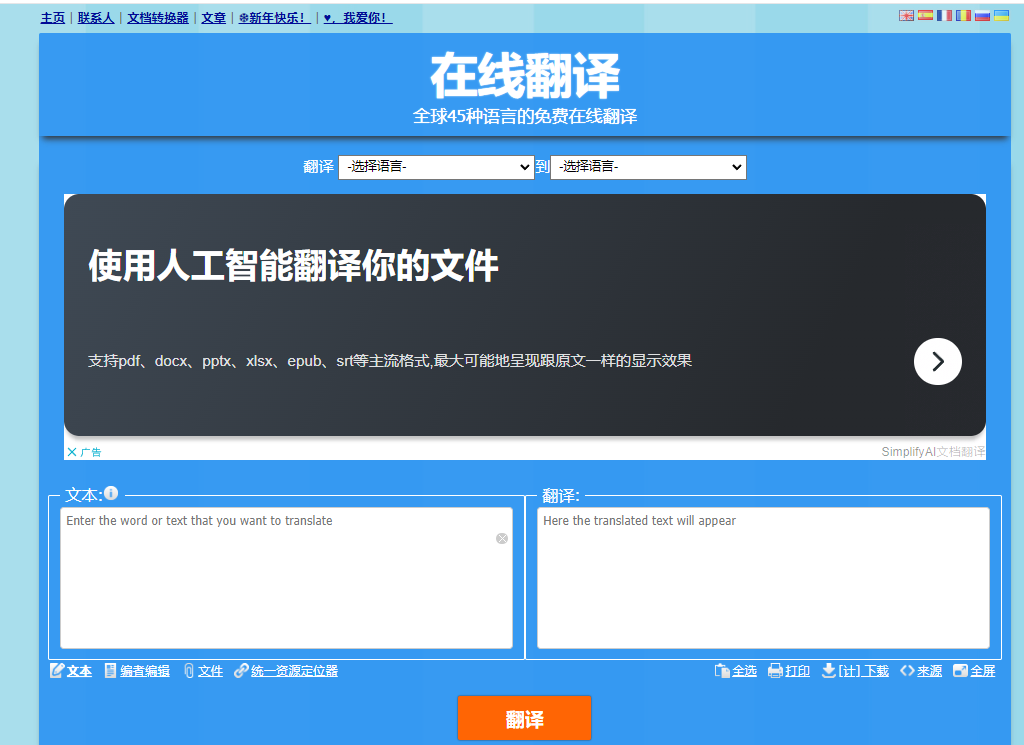Expand the target language dropdown
The width and height of the screenshot is (1024, 745).
648,167
